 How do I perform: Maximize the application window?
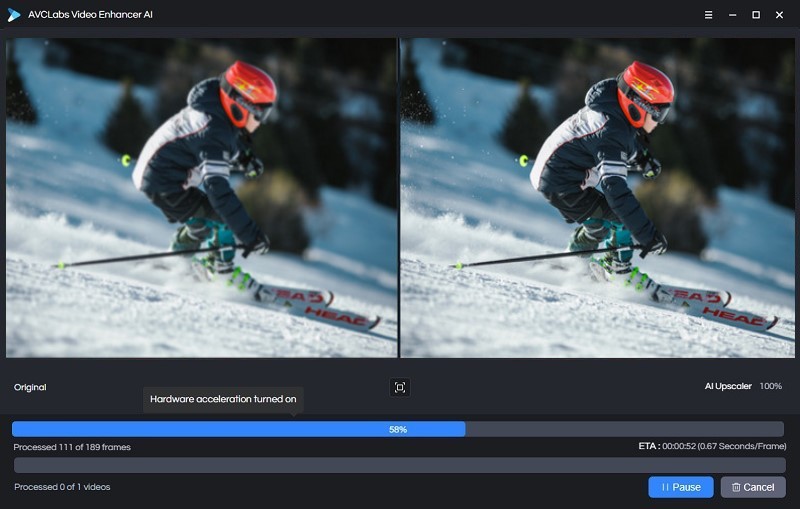tap(756, 15)
